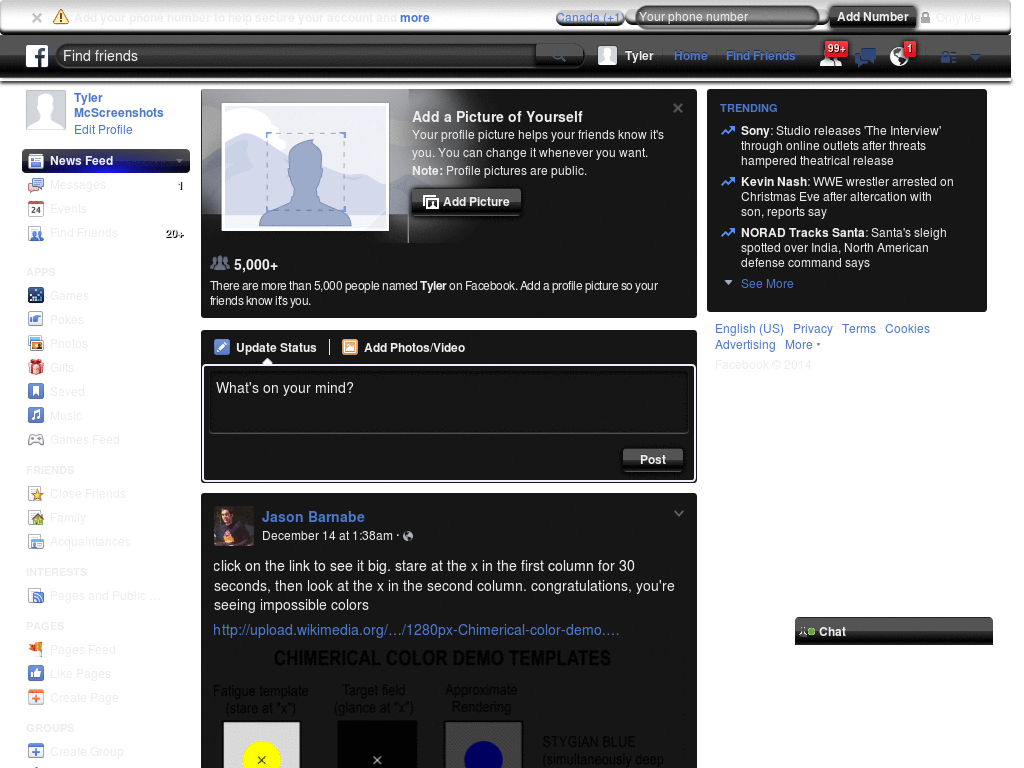Click the Post button
This screenshot has width=1024, height=768.
coord(652,460)
